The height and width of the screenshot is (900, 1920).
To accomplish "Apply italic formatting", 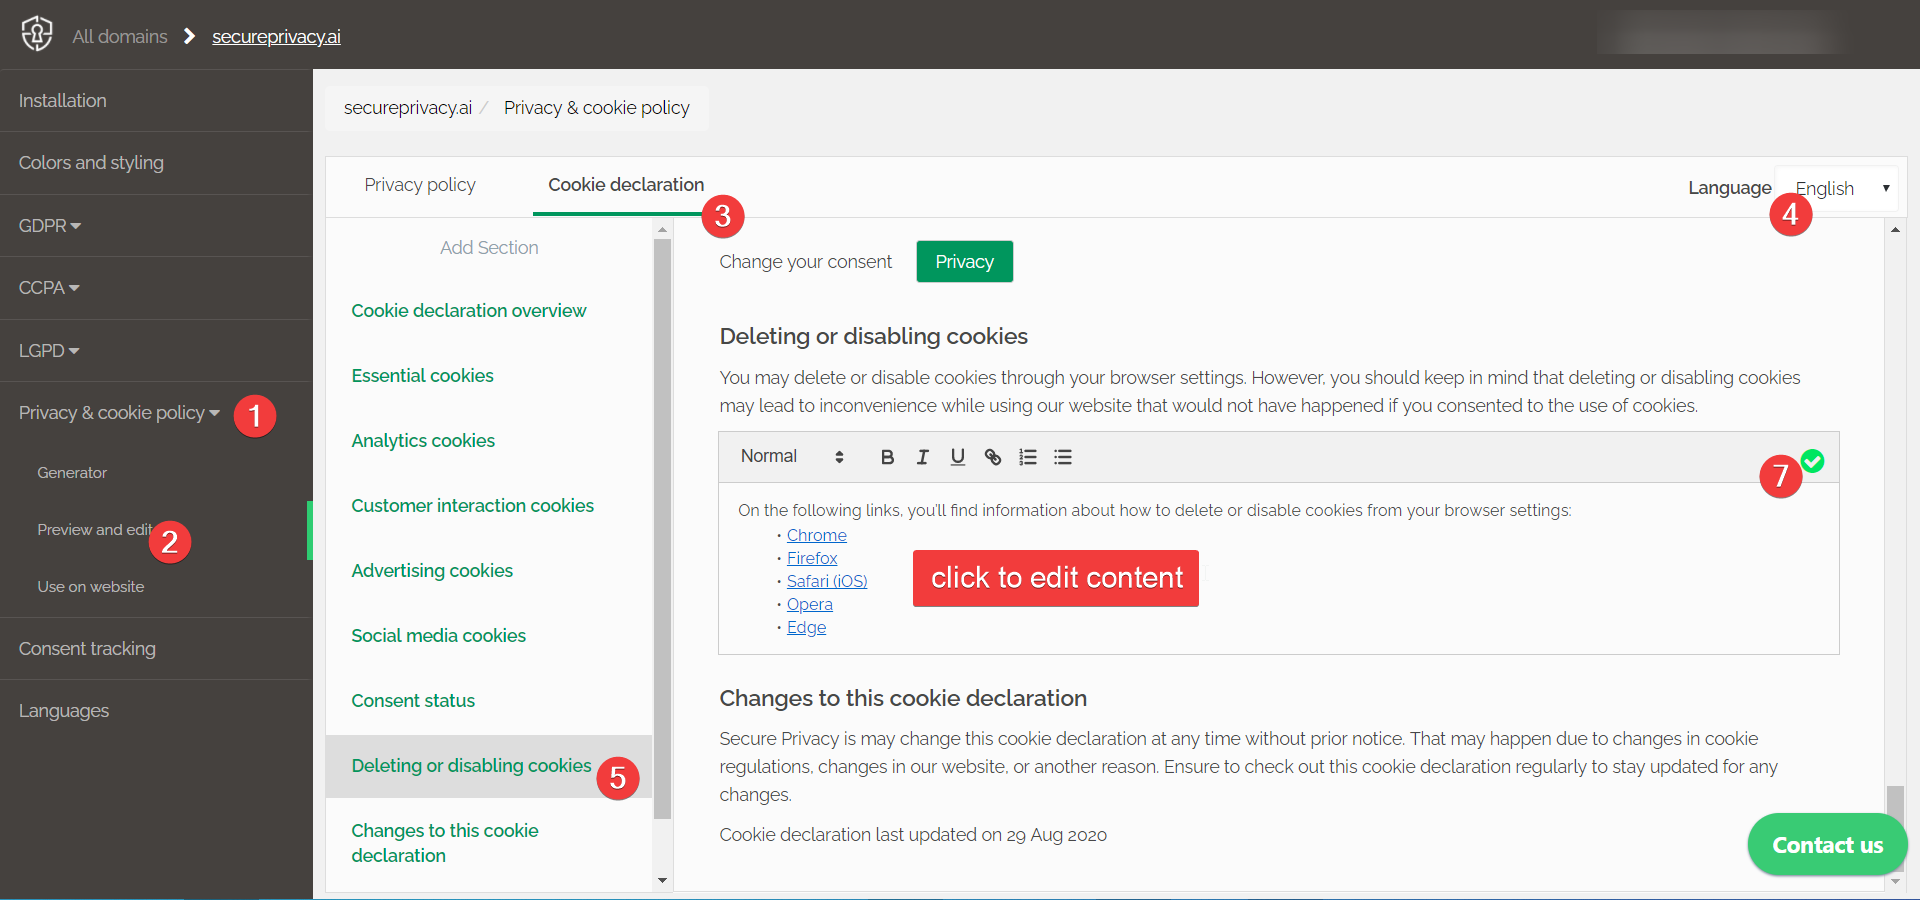I will coord(922,457).
